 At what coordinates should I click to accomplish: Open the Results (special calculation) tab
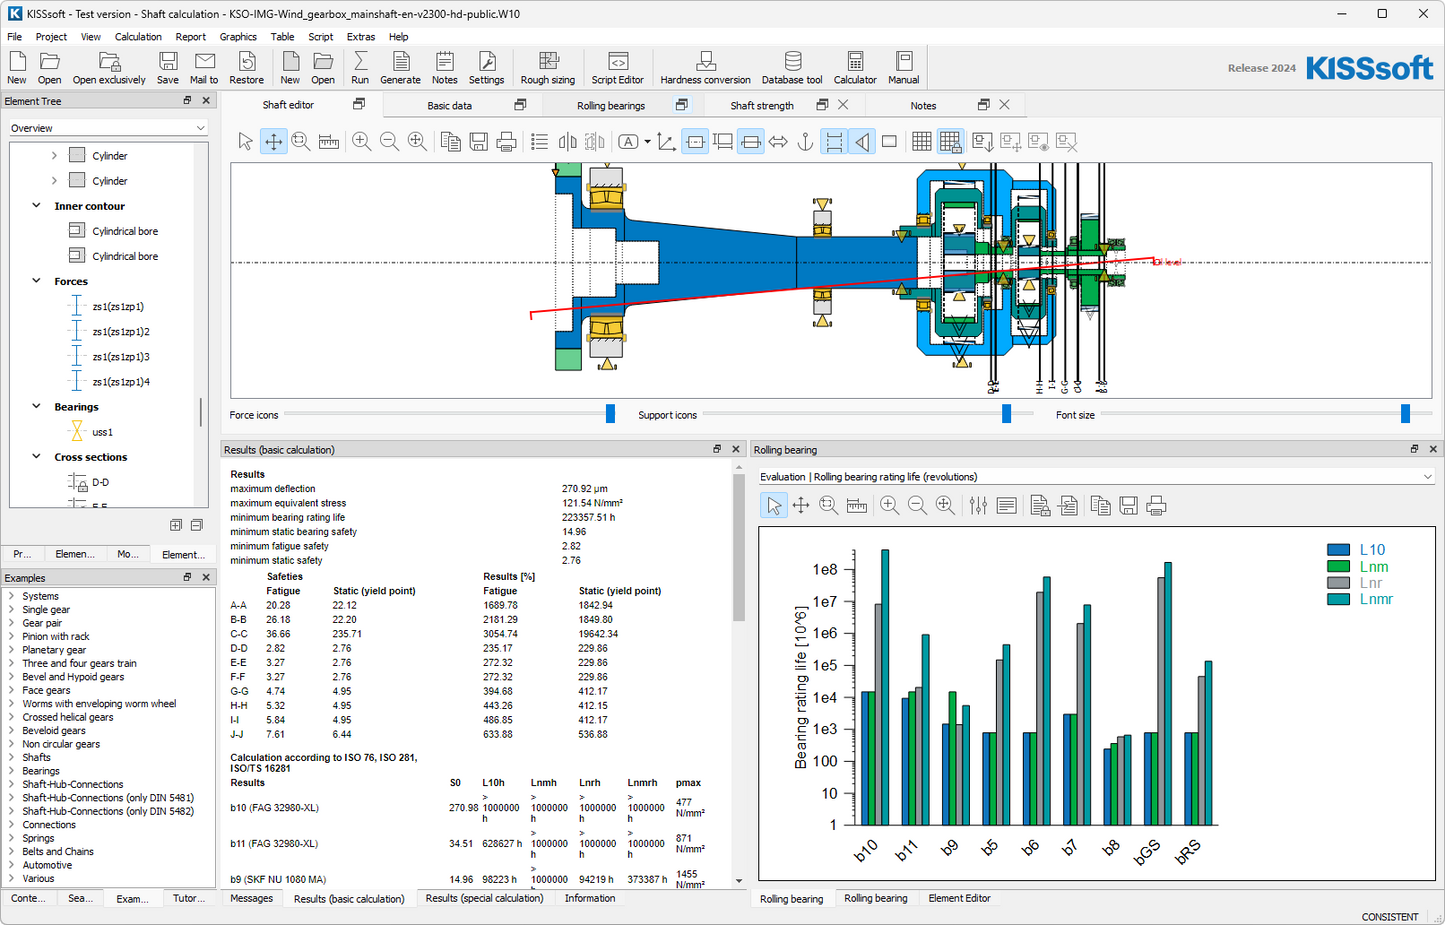tap(484, 898)
